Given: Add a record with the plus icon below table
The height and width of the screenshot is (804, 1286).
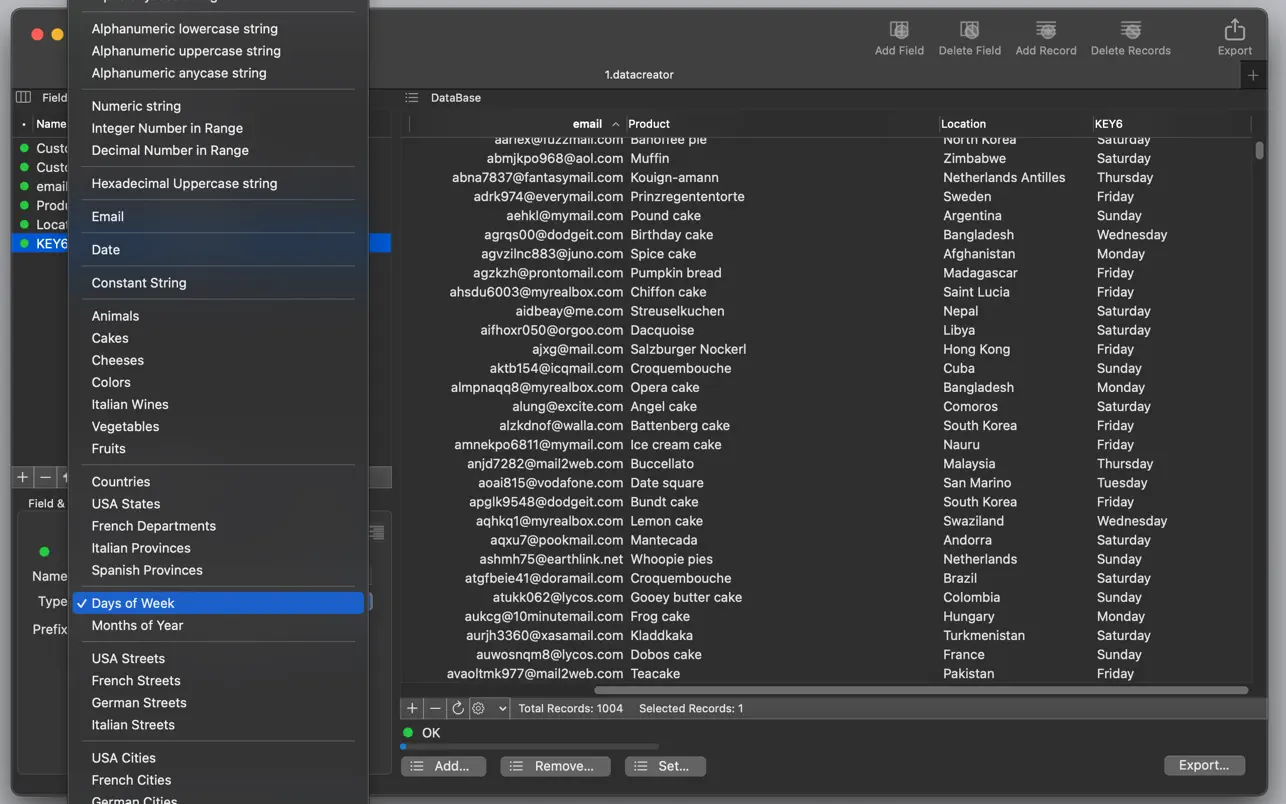Looking at the screenshot, I should (x=412, y=708).
